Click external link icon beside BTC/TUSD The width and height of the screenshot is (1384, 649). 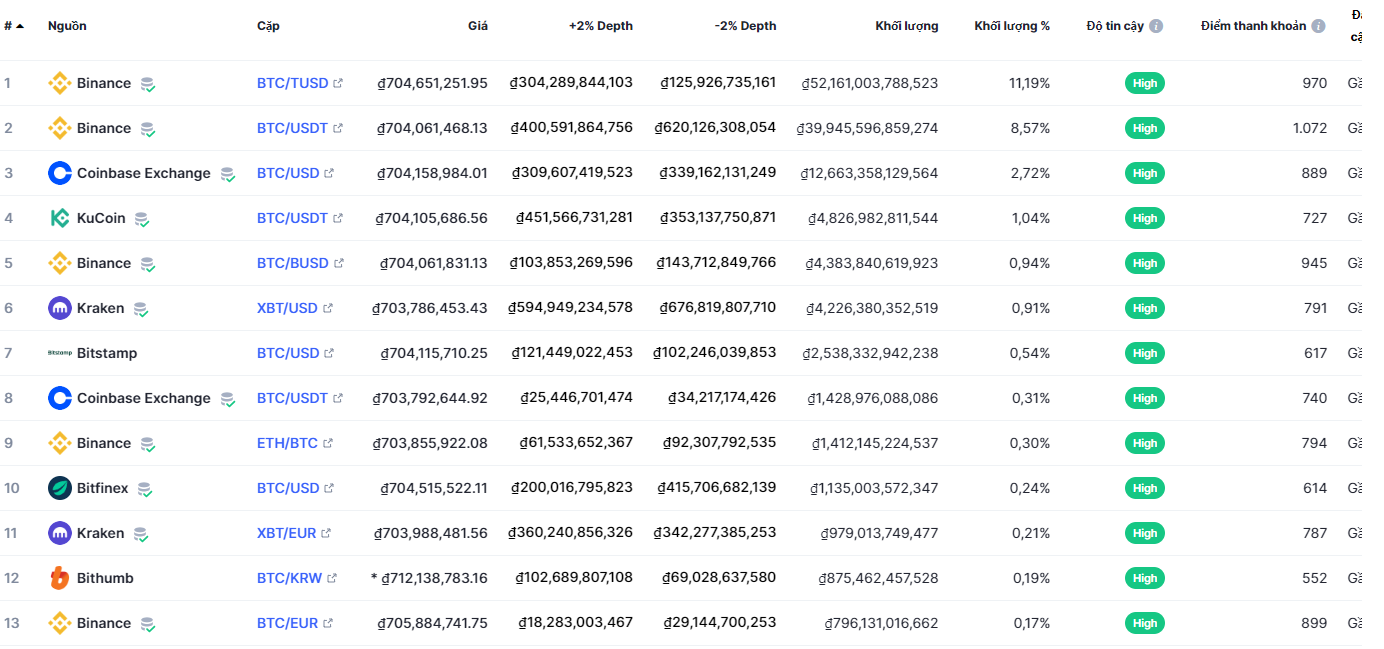tap(338, 84)
